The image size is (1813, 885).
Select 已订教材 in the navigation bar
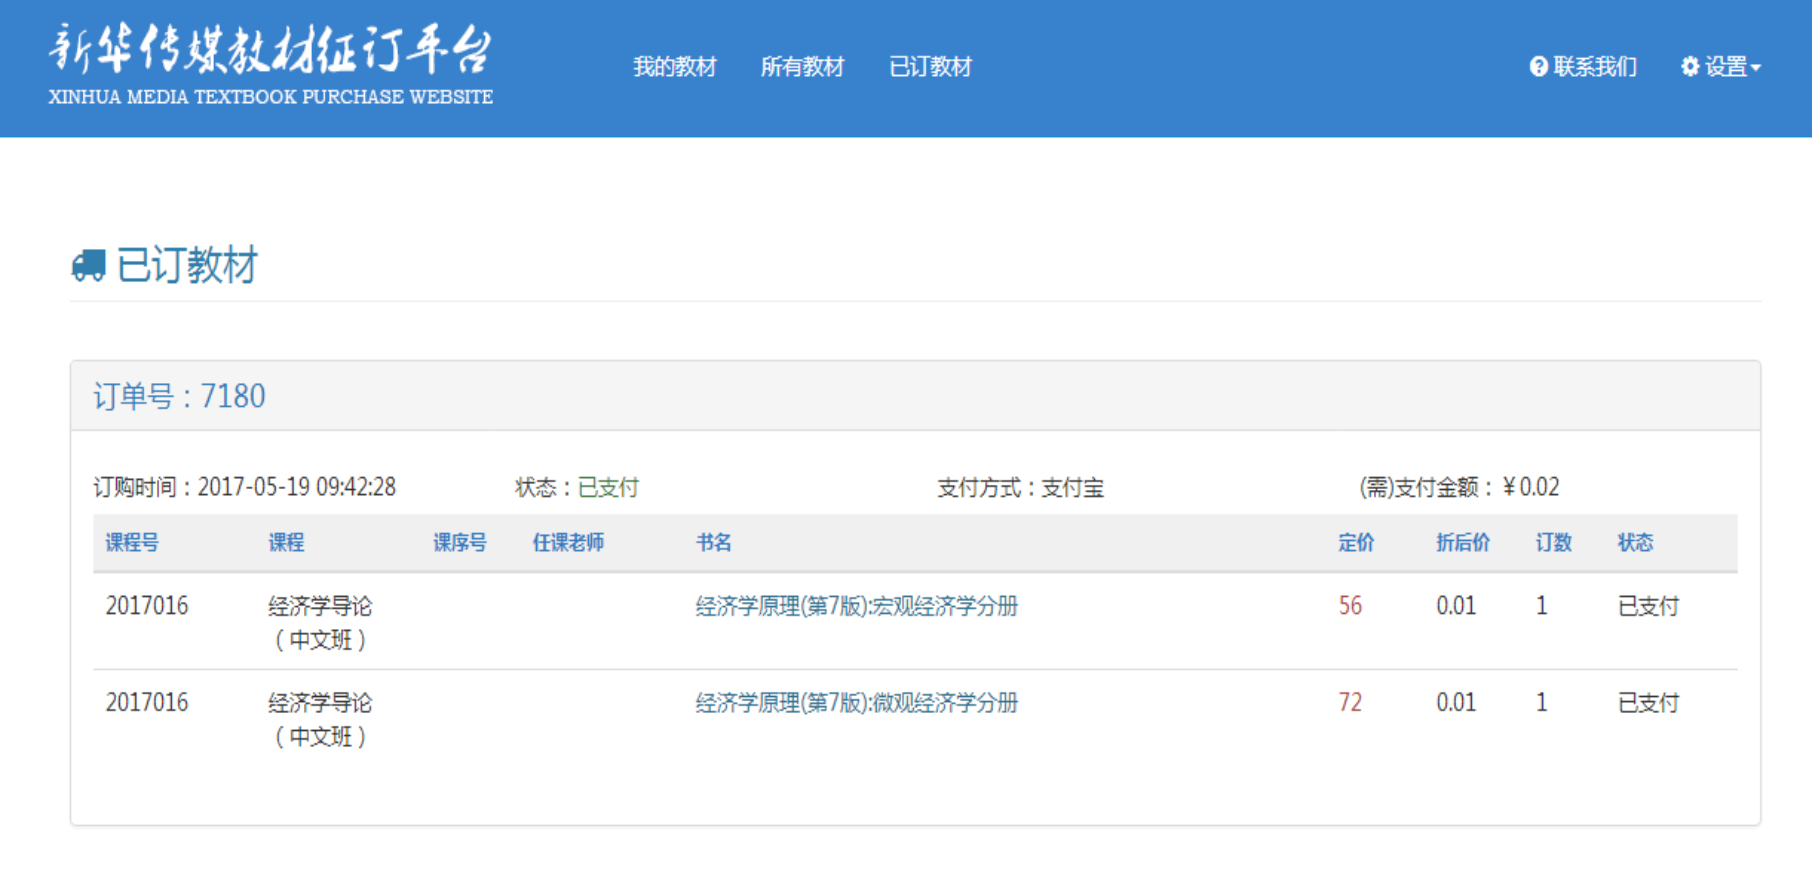(930, 67)
